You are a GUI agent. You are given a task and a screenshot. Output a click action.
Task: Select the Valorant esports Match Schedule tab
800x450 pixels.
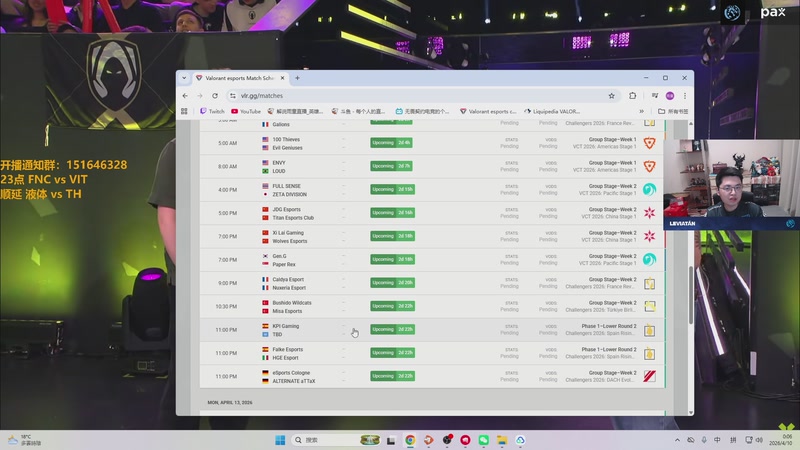(x=239, y=78)
